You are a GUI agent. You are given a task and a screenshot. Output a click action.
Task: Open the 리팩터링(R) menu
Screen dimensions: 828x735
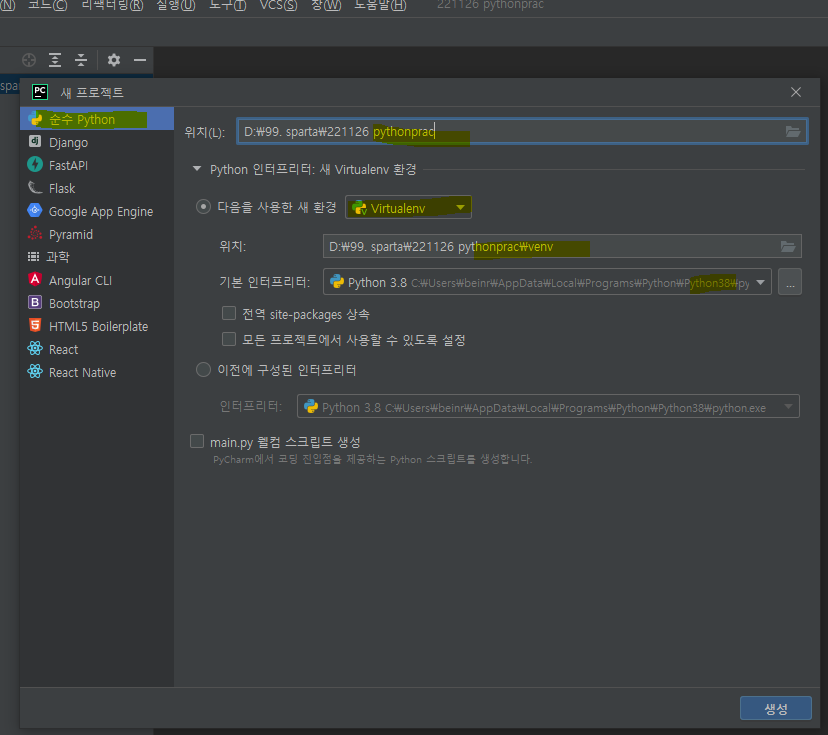112,5
